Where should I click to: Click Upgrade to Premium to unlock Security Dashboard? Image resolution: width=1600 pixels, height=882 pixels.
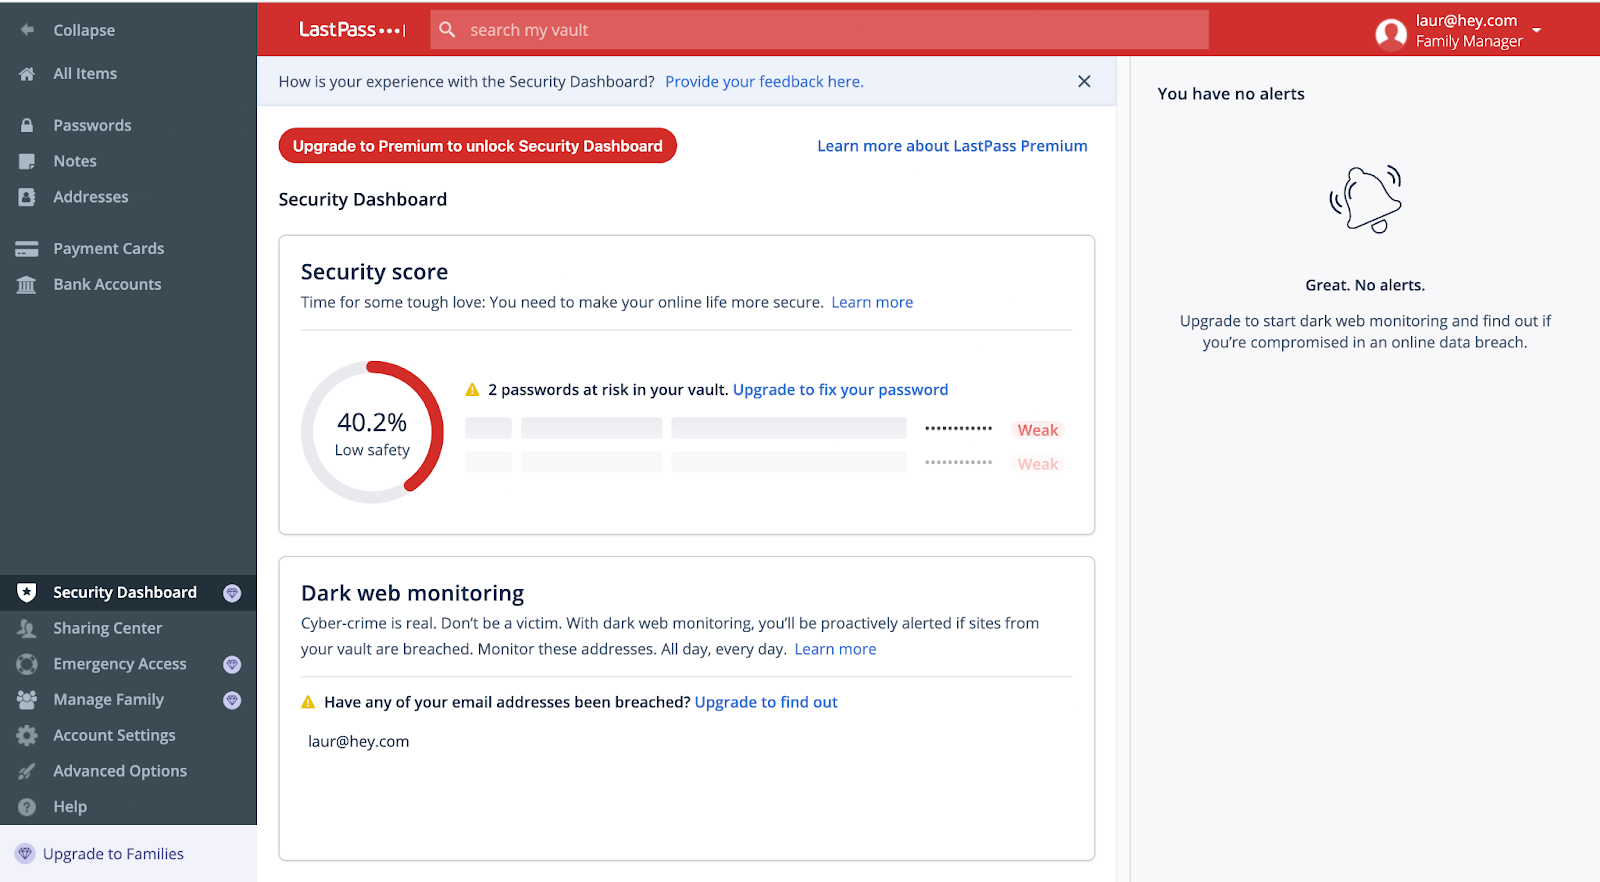click(478, 146)
